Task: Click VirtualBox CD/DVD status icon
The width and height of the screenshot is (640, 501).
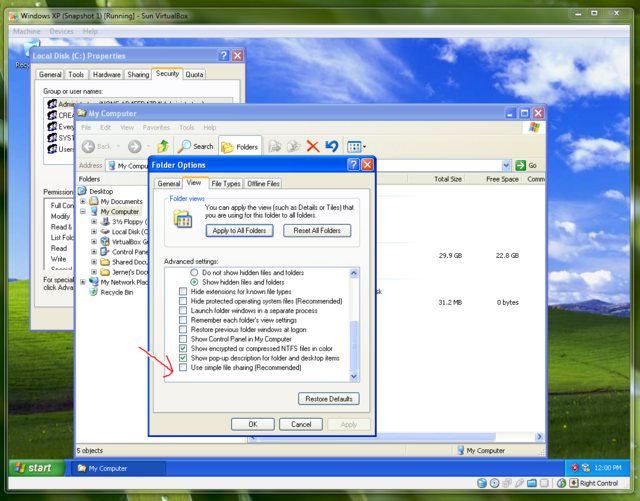Action: coord(494,483)
